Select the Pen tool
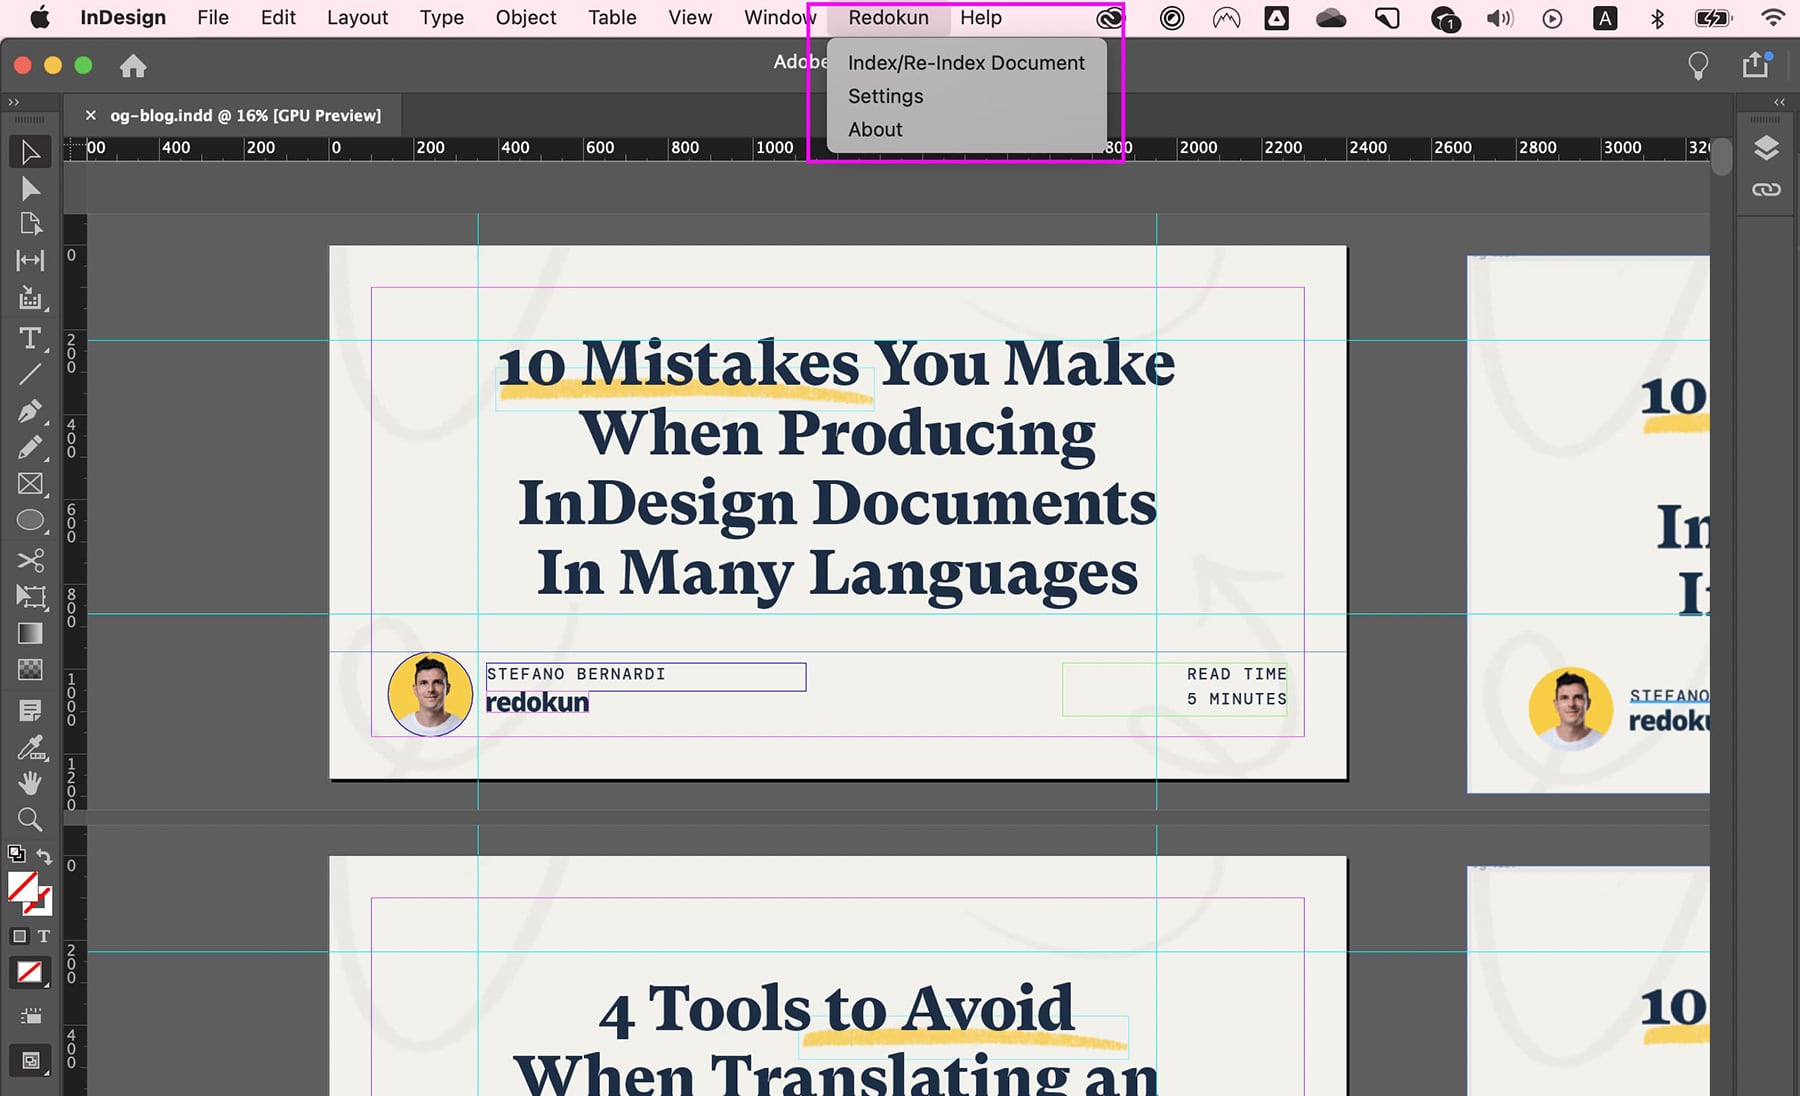The width and height of the screenshot is (1800, 1096). coord(30,411)
